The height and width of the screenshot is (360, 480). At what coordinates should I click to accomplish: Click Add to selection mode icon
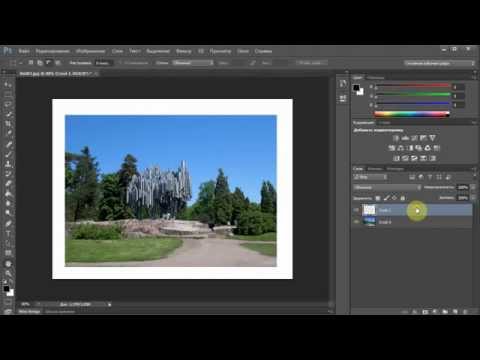pos(40,63)
